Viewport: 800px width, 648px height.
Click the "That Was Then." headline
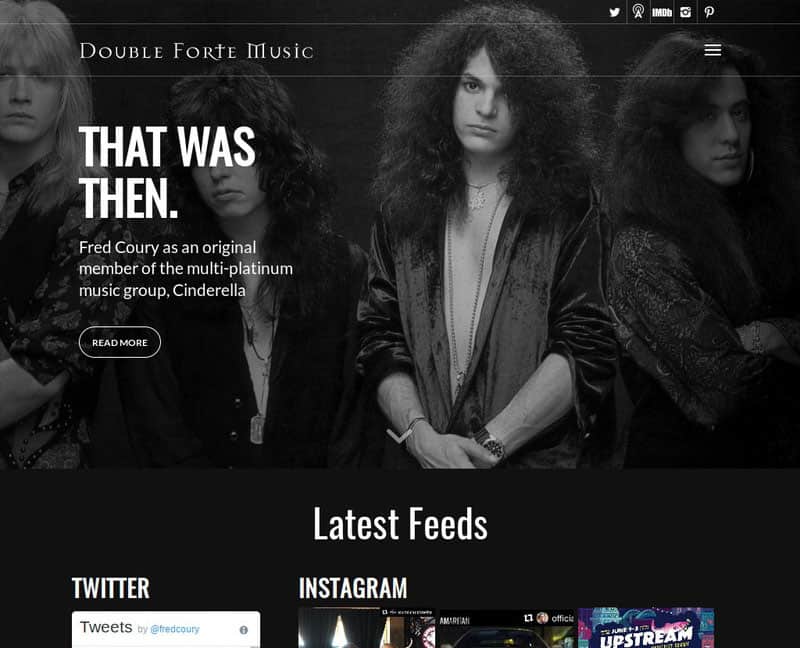click(x=167, y=172)
